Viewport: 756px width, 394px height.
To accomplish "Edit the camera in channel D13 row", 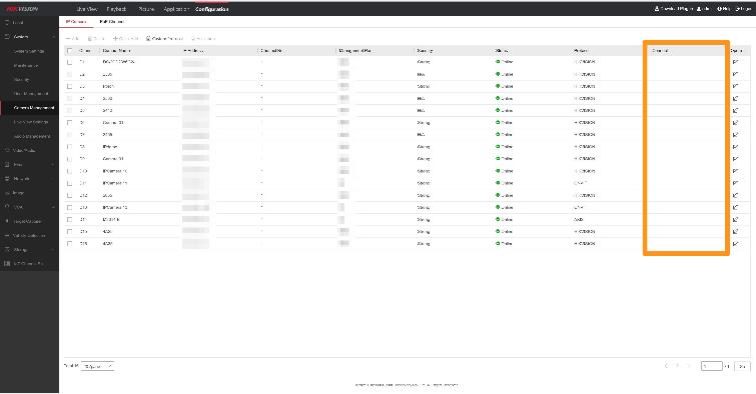I will (735, 207).
